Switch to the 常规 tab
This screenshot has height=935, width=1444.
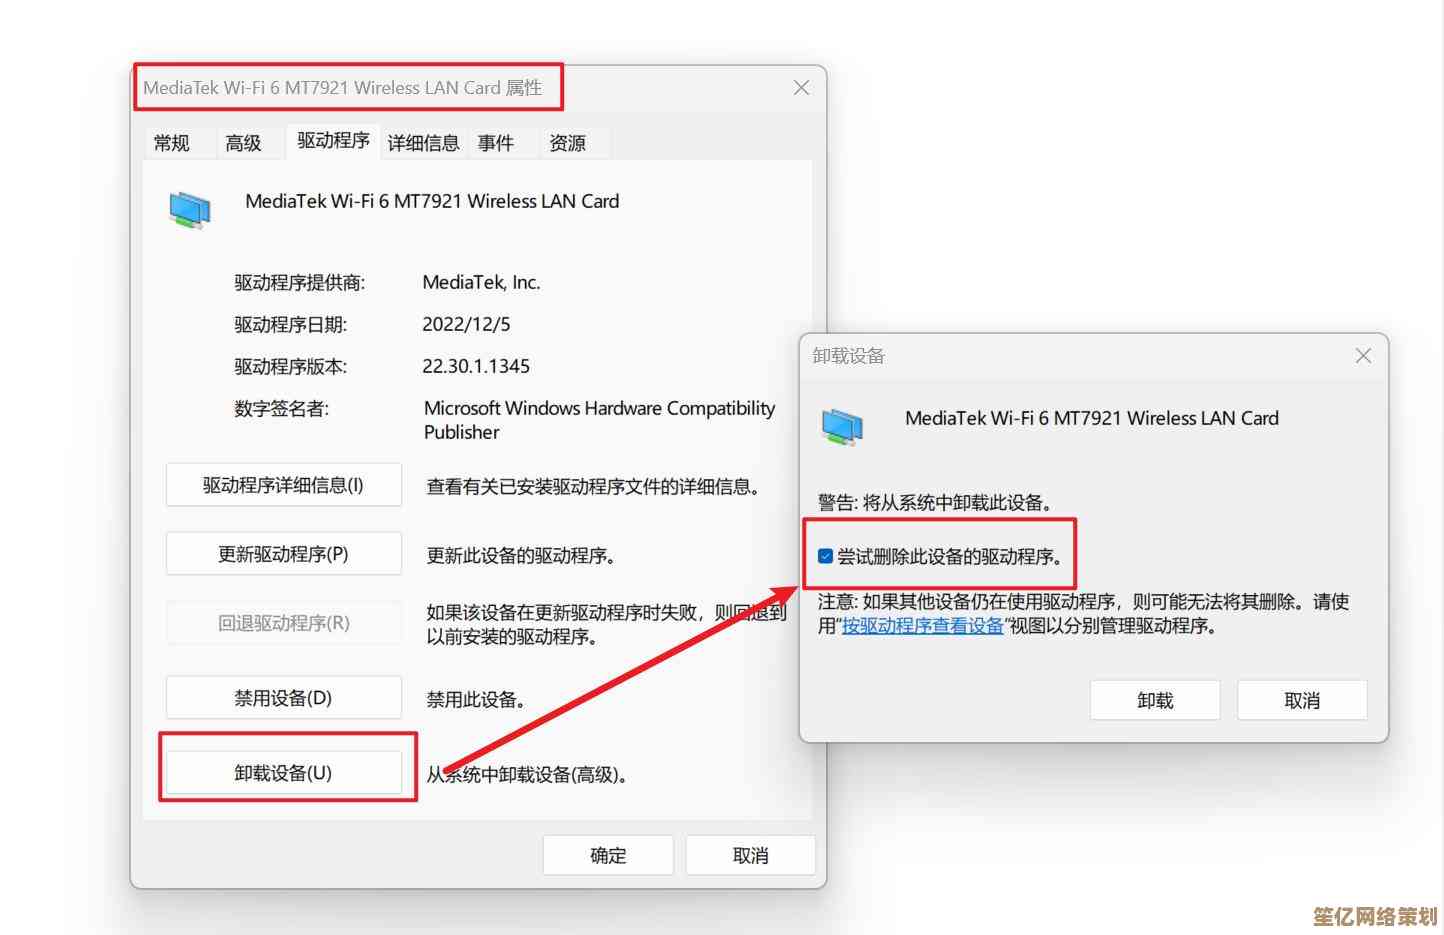point(171,143)
